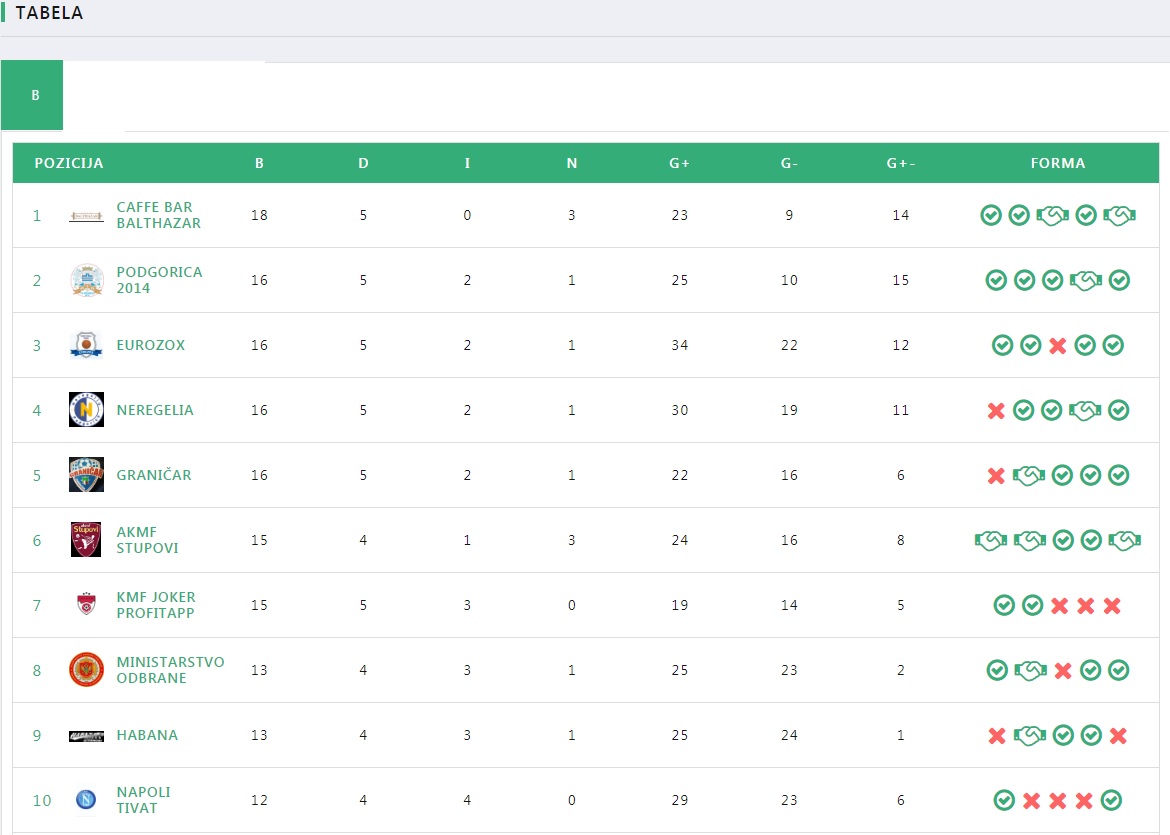
Task: Click Eurozox's red X loss form icon
Action: pos(1058,346)
